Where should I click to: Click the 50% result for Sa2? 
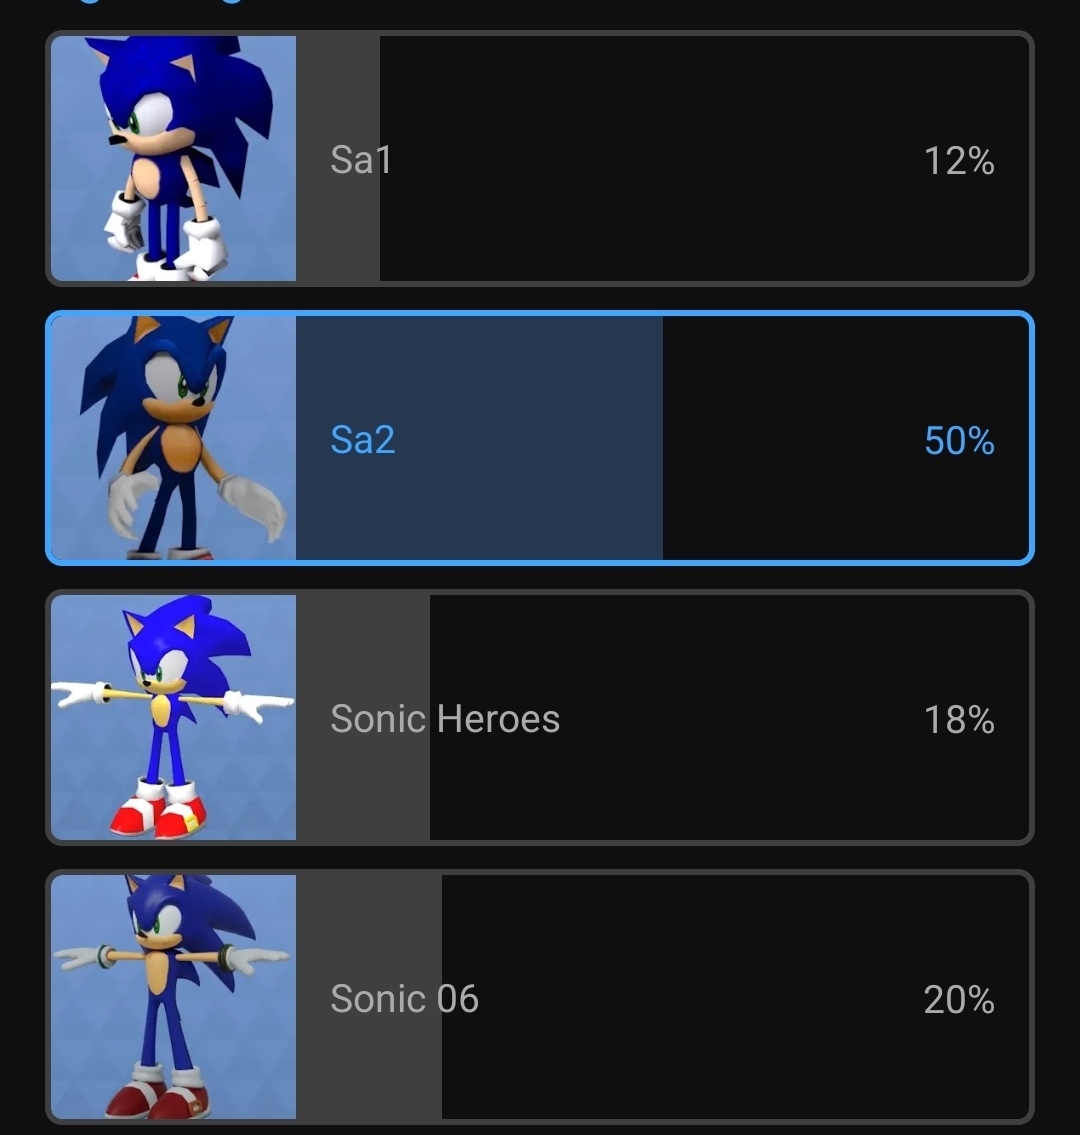[959, 440]
